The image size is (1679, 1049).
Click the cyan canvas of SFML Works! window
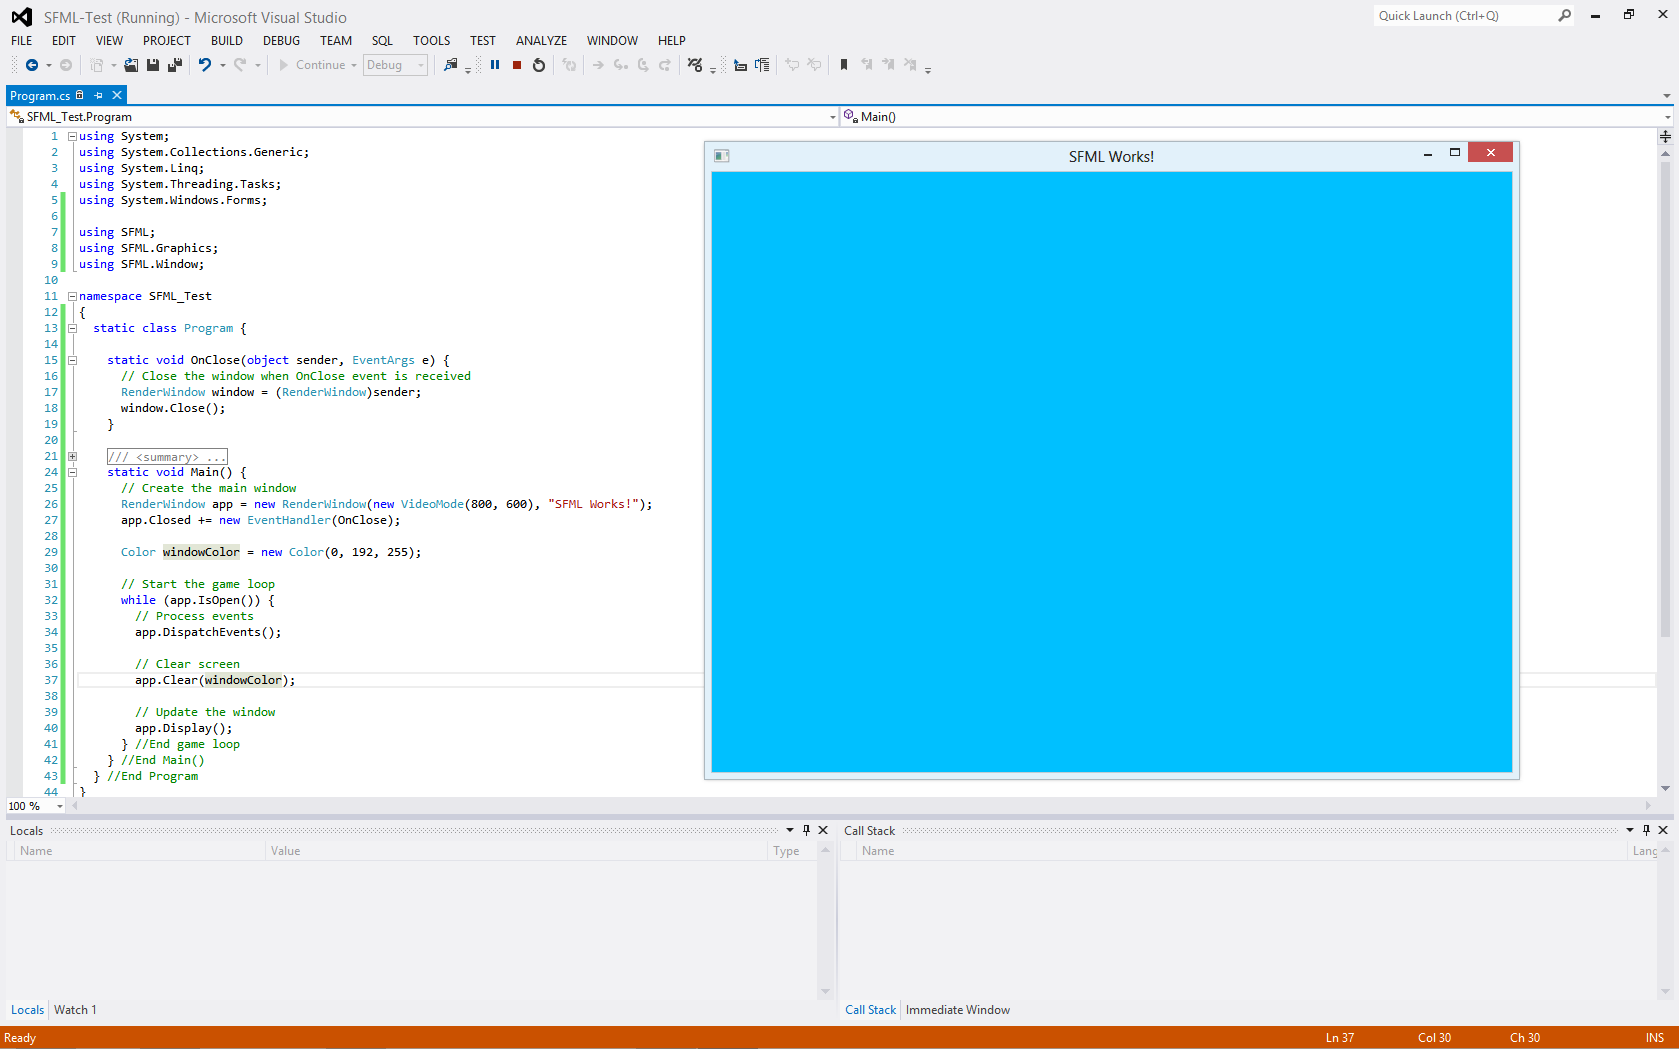point(1111,471)
